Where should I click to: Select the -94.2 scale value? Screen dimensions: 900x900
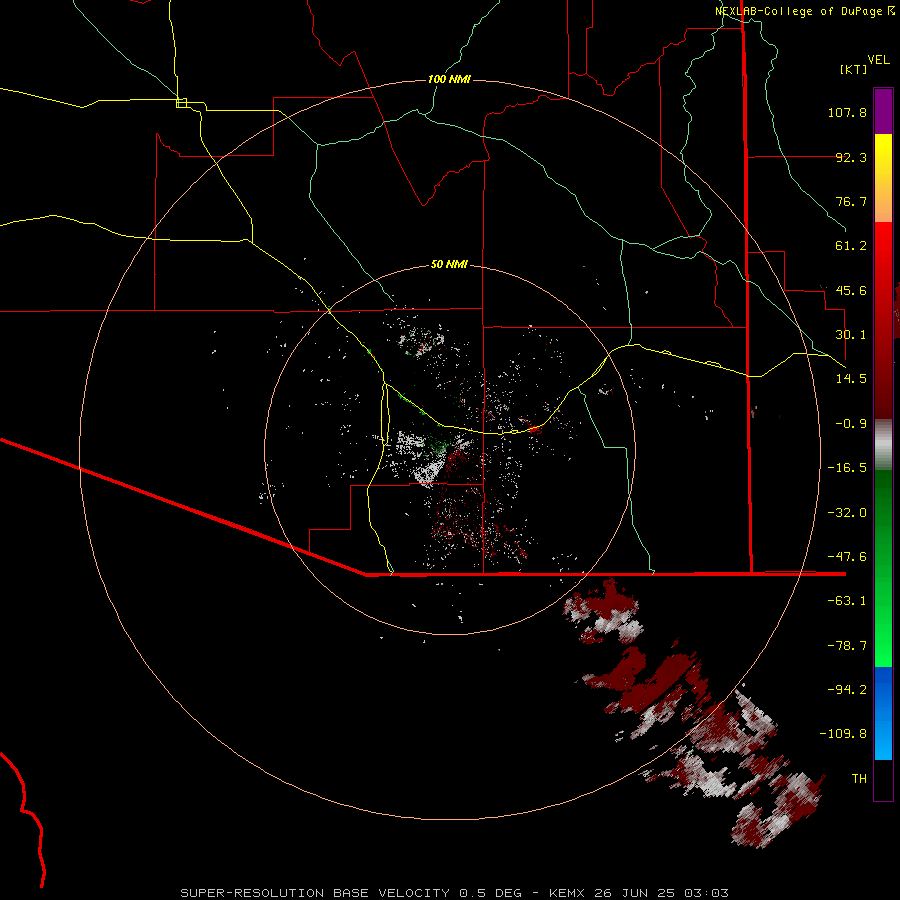point(847,690)
